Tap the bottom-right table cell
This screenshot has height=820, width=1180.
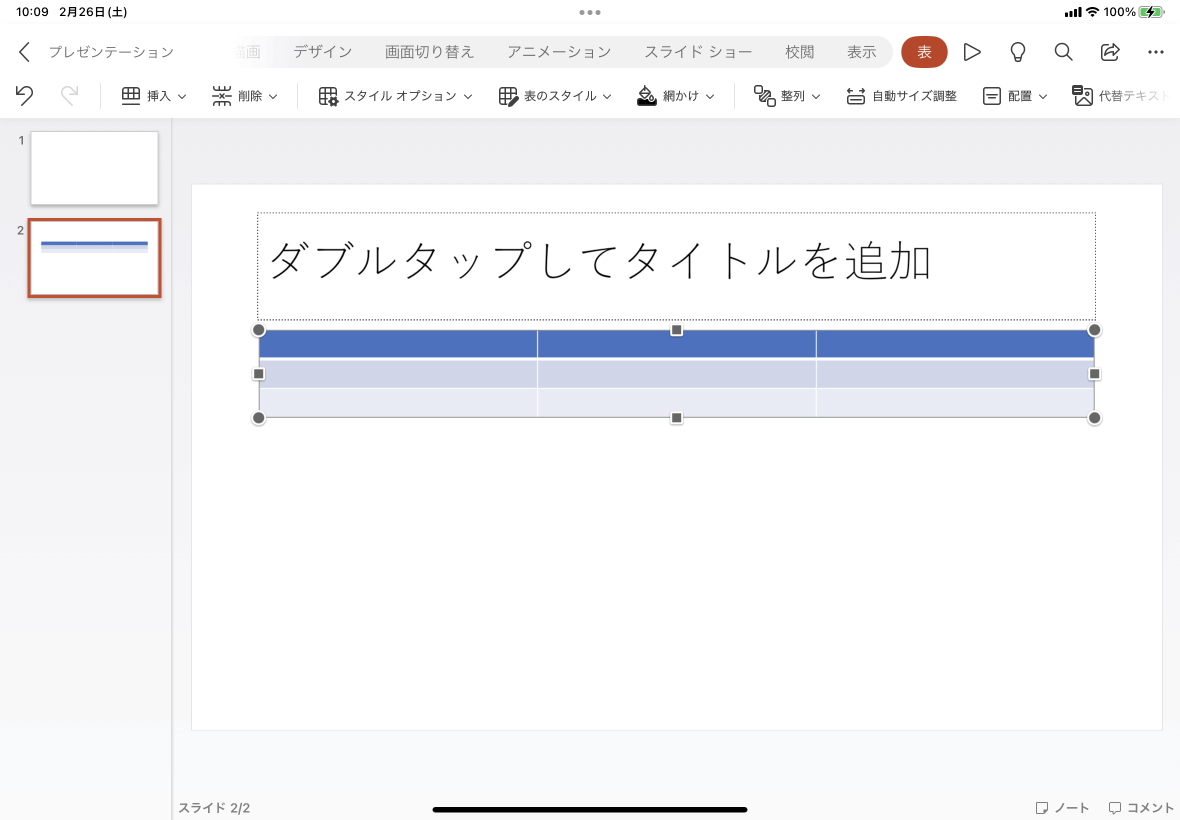tap(955, 403)
